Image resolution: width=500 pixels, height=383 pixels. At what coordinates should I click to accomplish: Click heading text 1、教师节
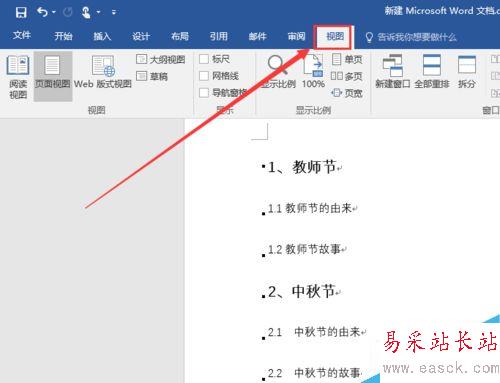(302, 167)
